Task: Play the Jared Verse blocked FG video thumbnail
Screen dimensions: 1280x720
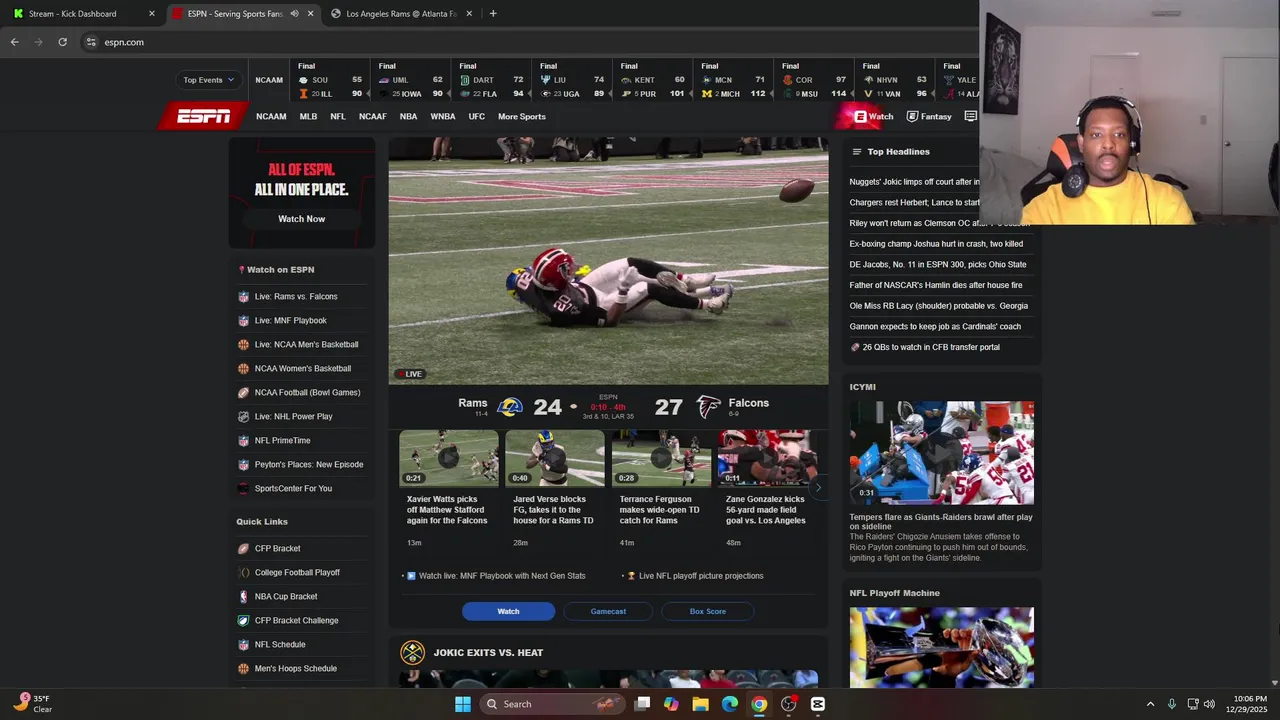Action: [555, 458]
